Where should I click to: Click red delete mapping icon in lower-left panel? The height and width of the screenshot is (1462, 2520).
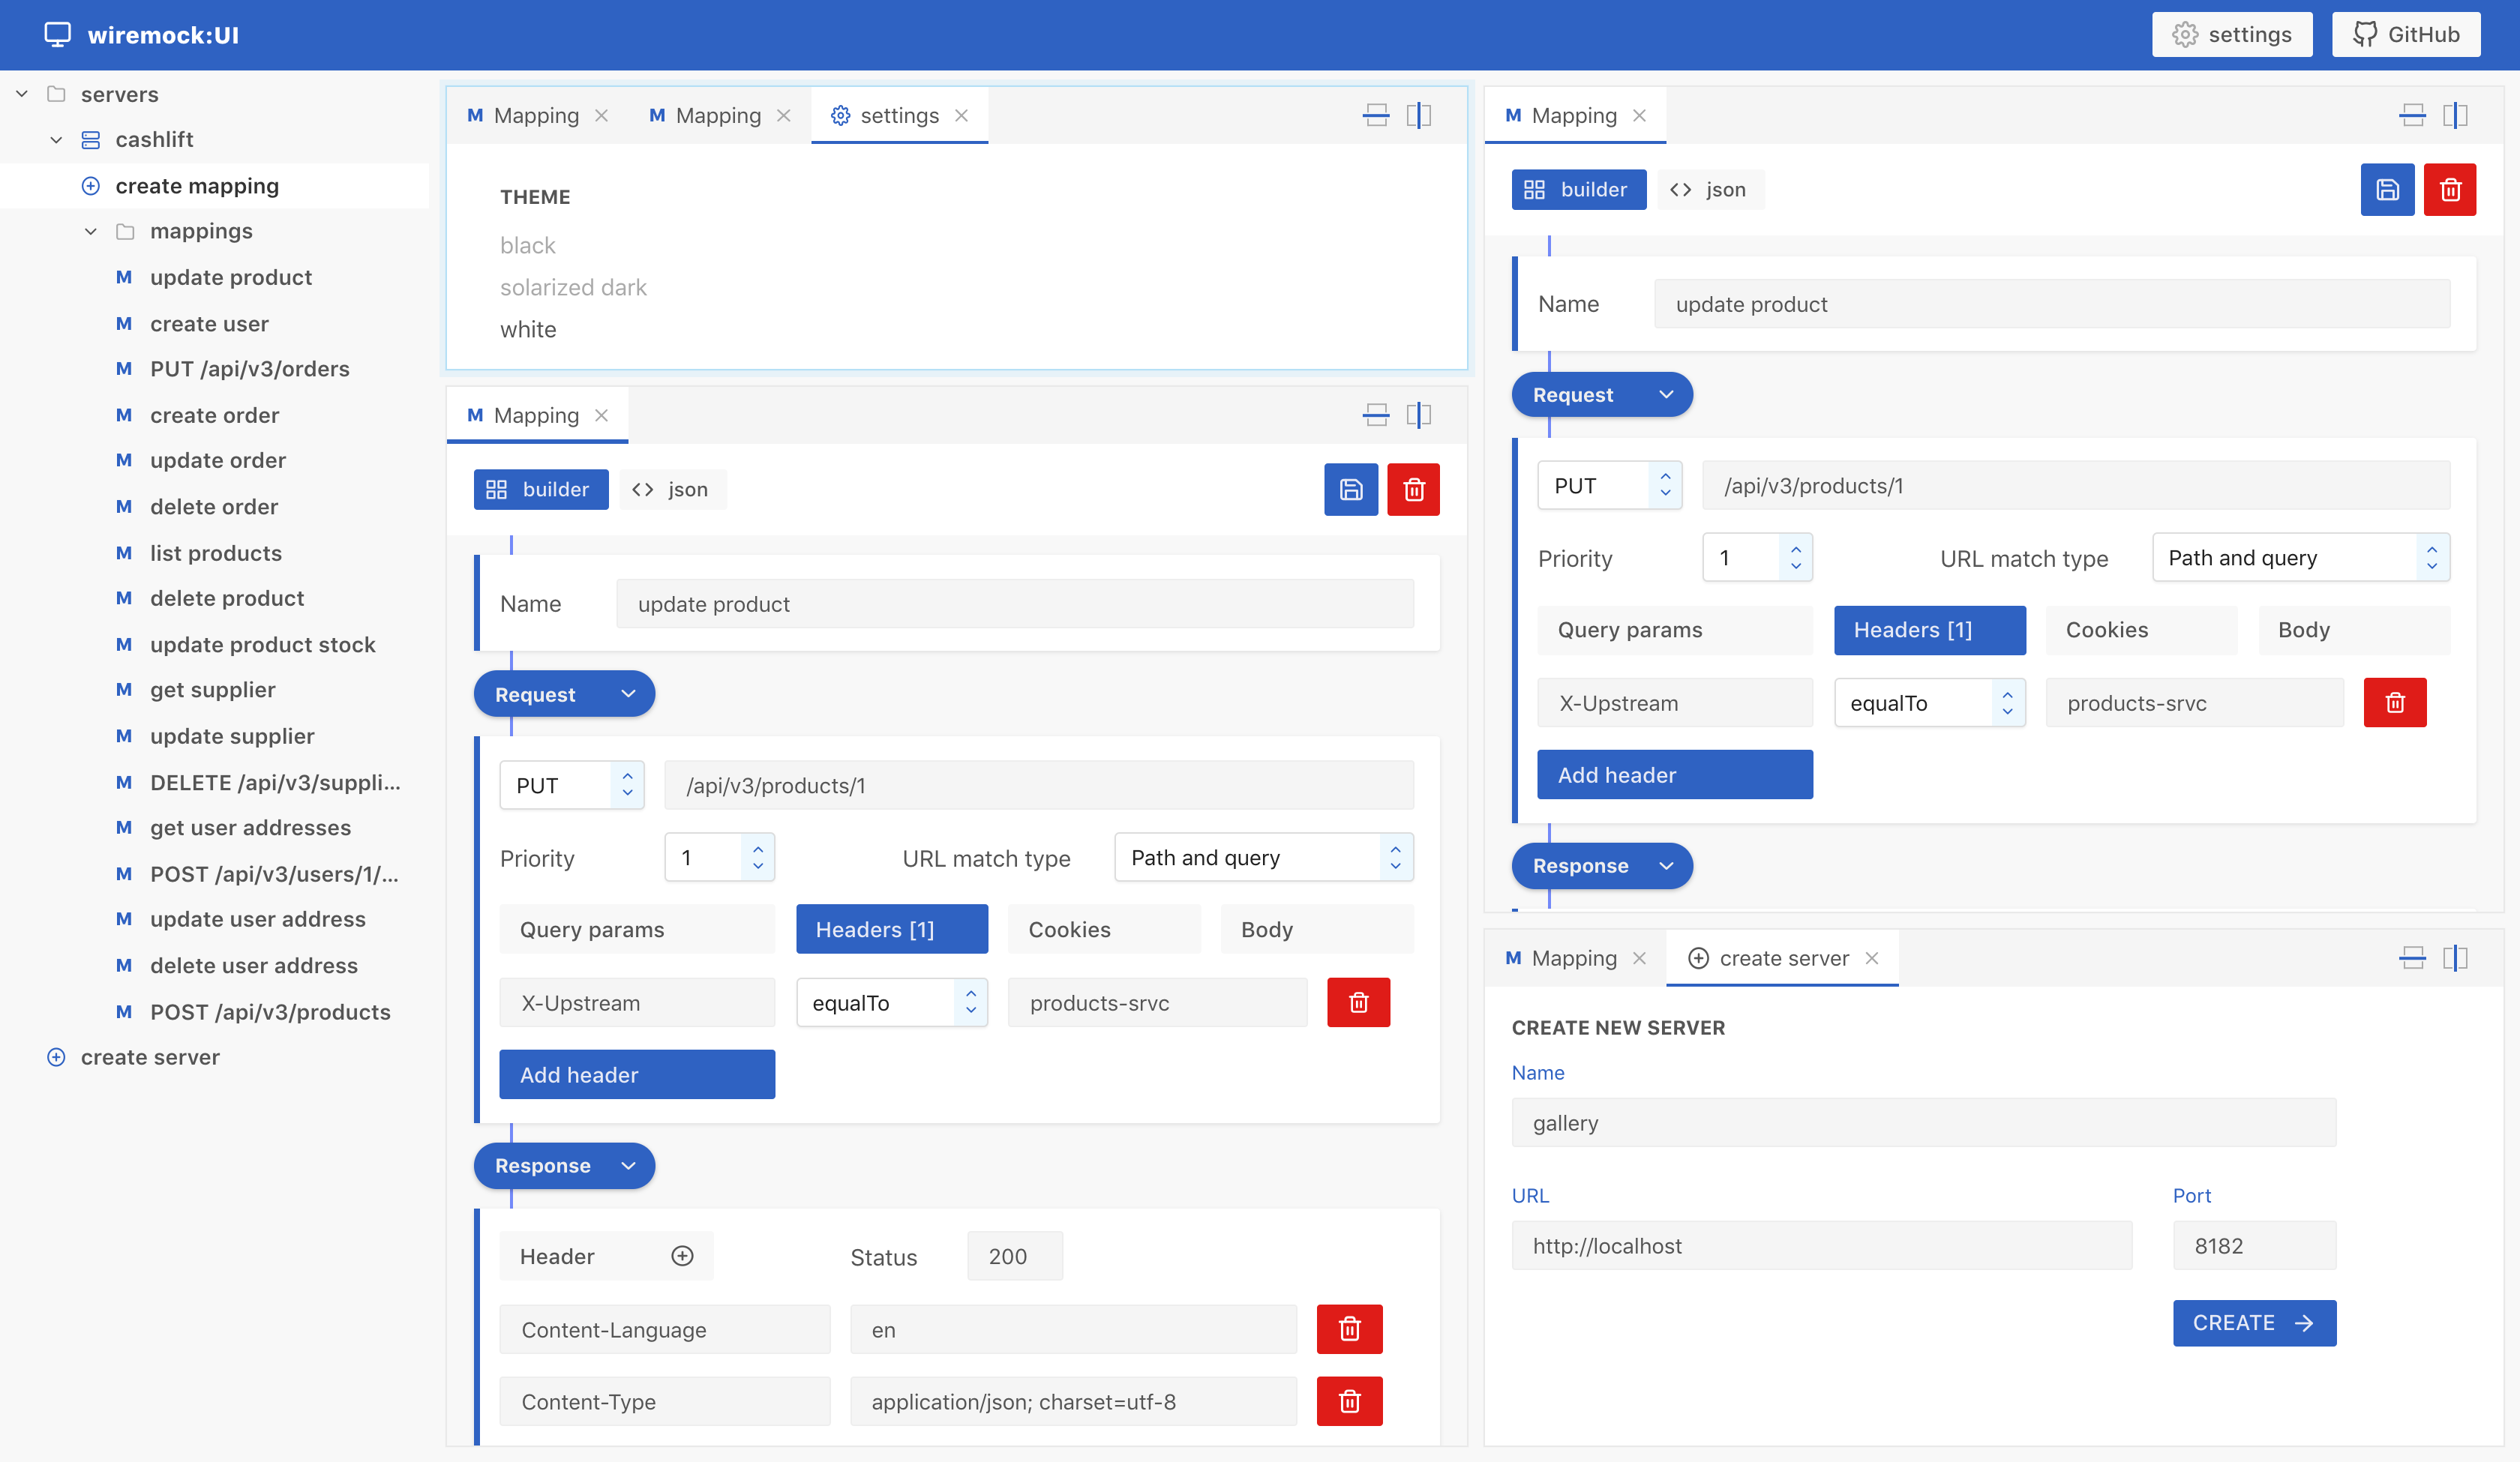[x=1413, y=489]
